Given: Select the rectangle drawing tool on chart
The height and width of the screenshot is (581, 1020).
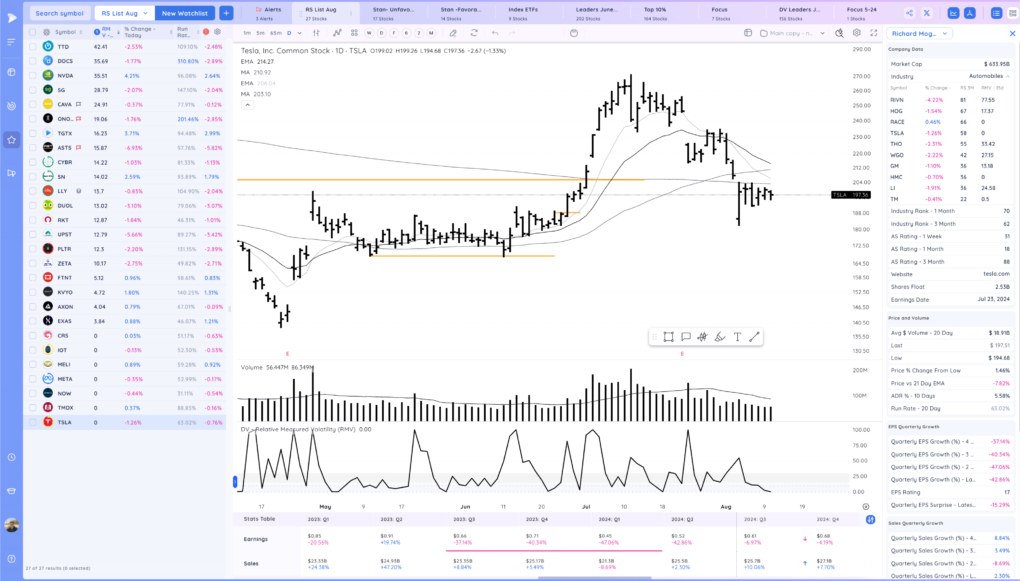Looking at the screenshot, I should click(668, 337).
